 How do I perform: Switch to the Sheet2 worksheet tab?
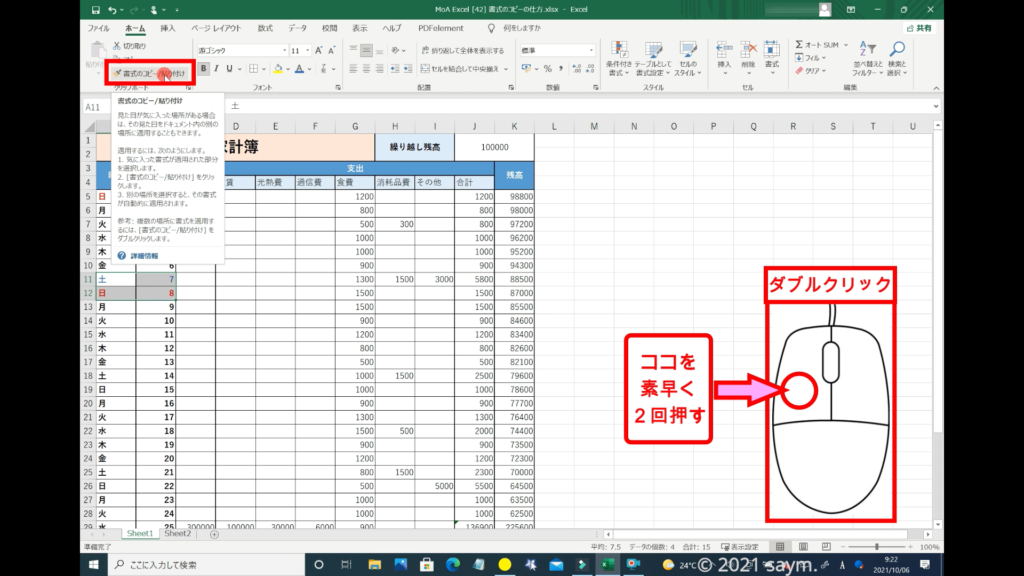click(x=177, y=534)
